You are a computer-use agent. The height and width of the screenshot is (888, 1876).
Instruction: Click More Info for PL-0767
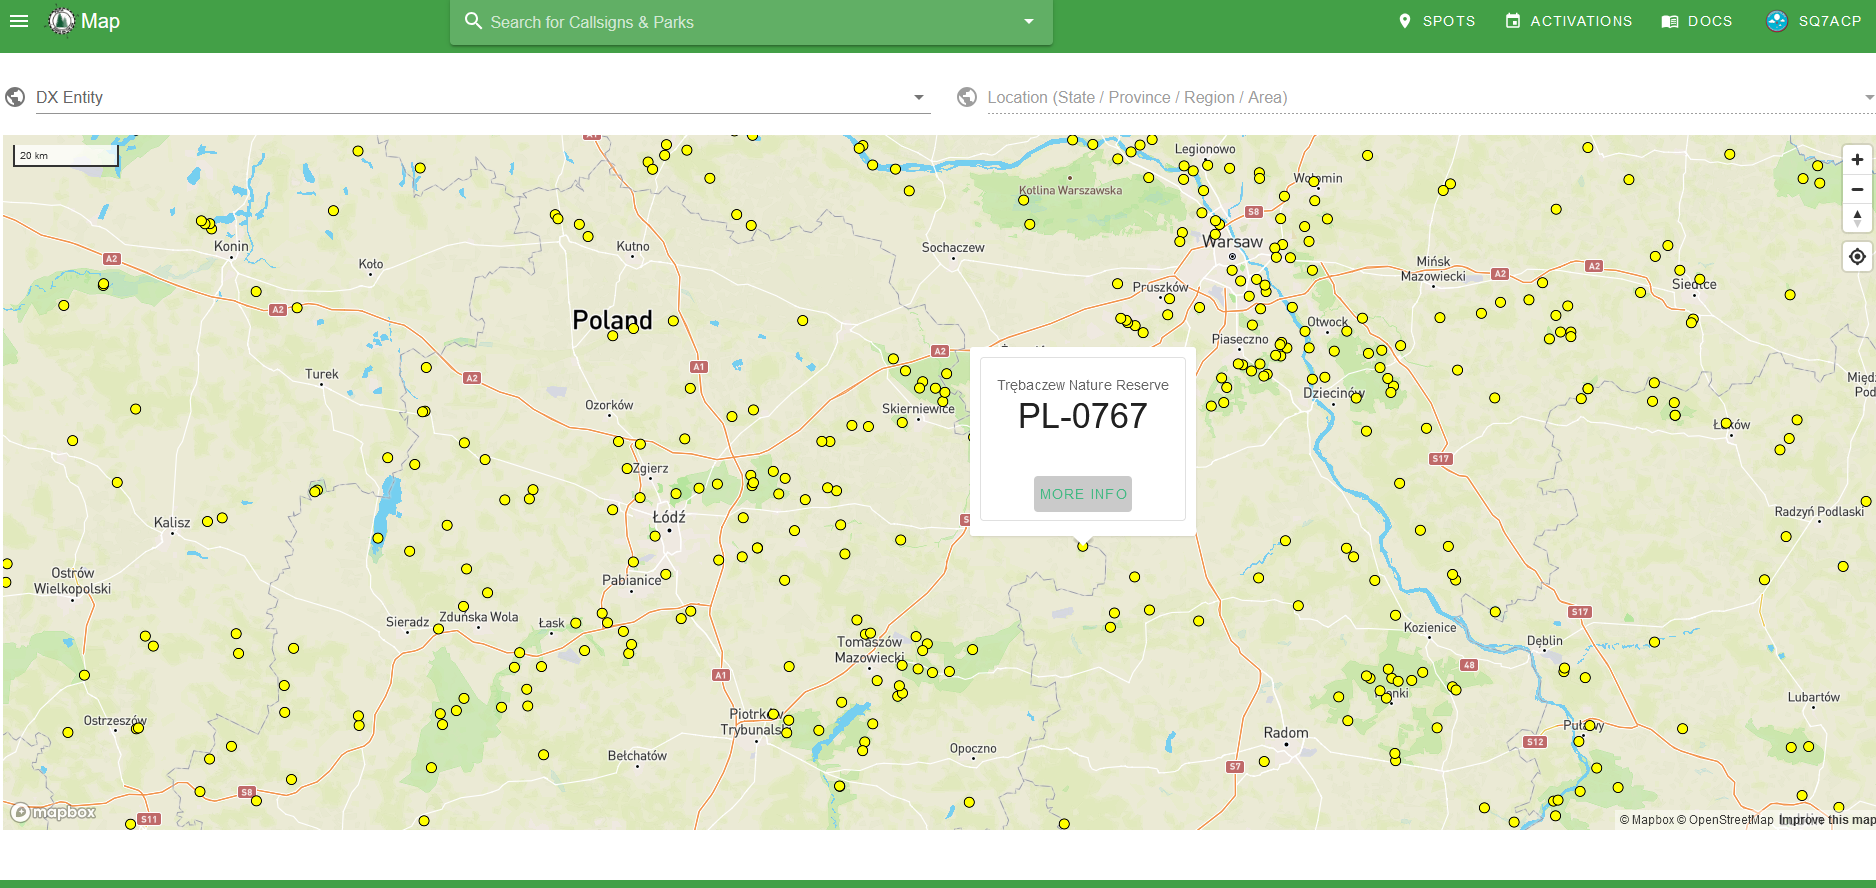(x=1082, y=494)
